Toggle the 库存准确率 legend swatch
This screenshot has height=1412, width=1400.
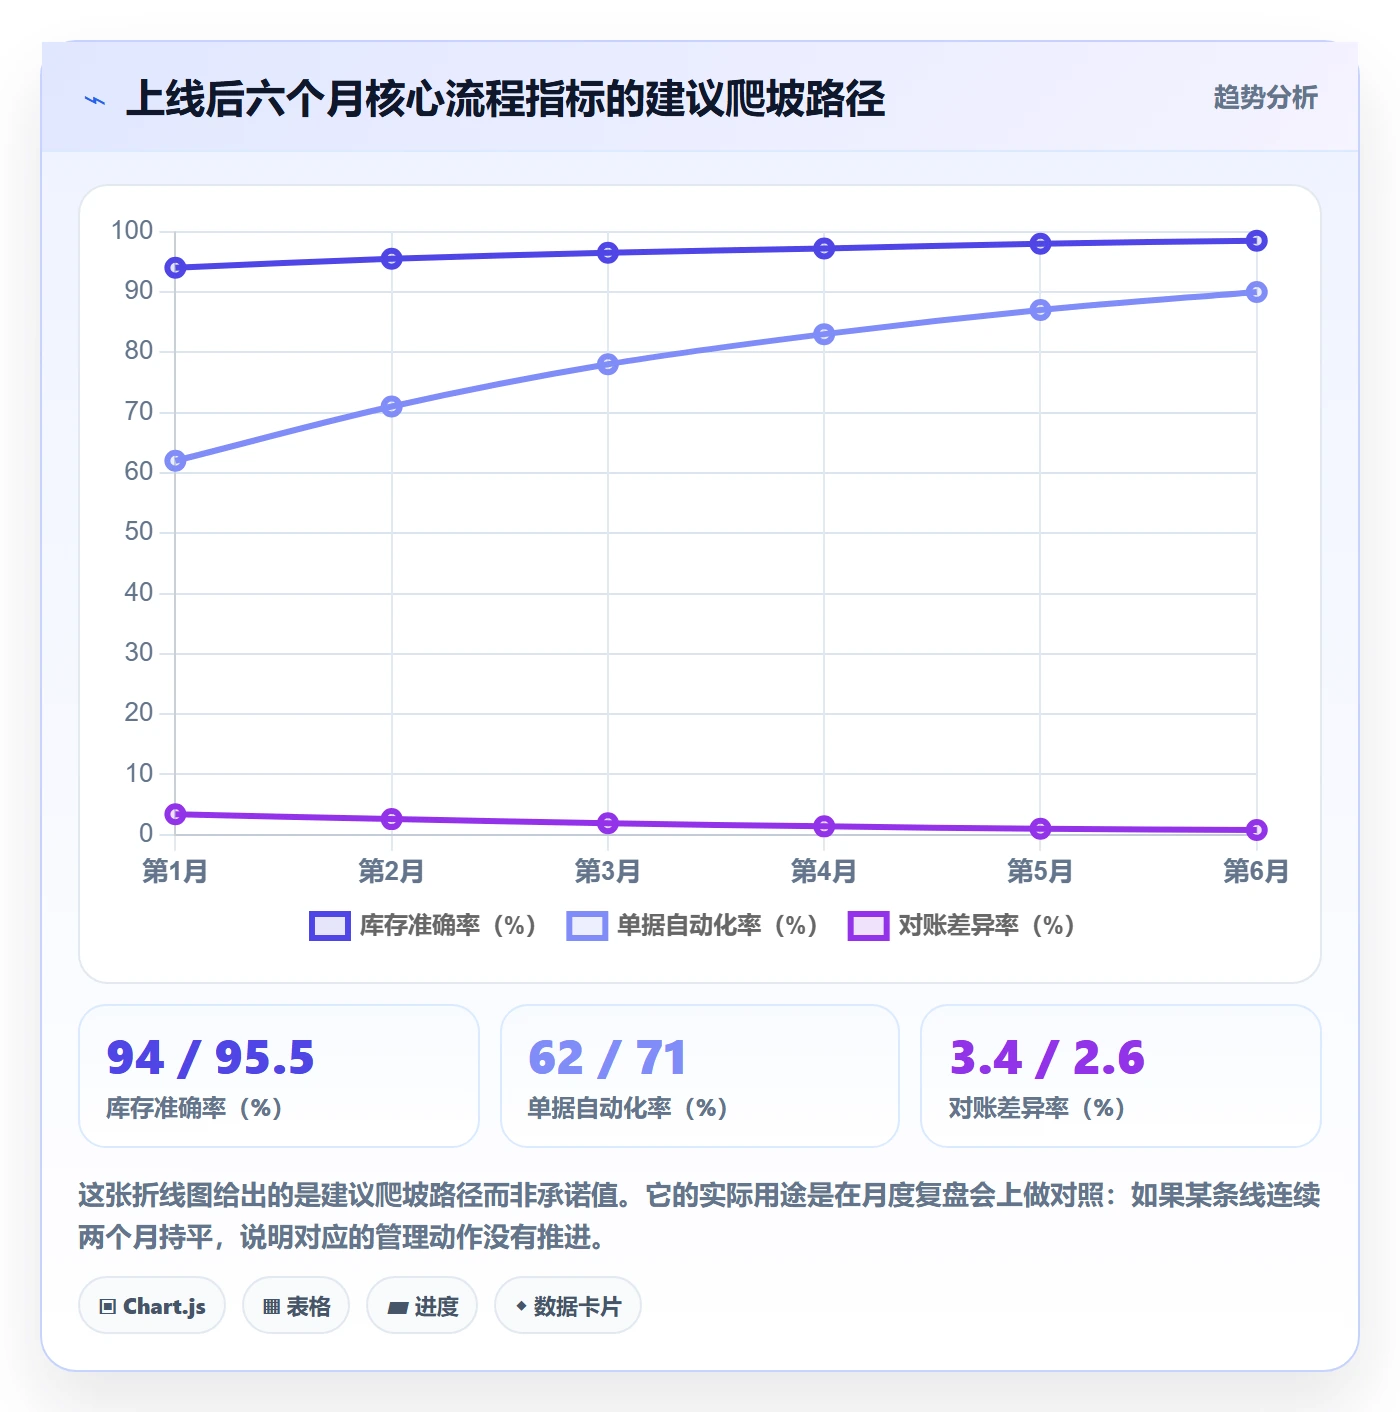329,926
